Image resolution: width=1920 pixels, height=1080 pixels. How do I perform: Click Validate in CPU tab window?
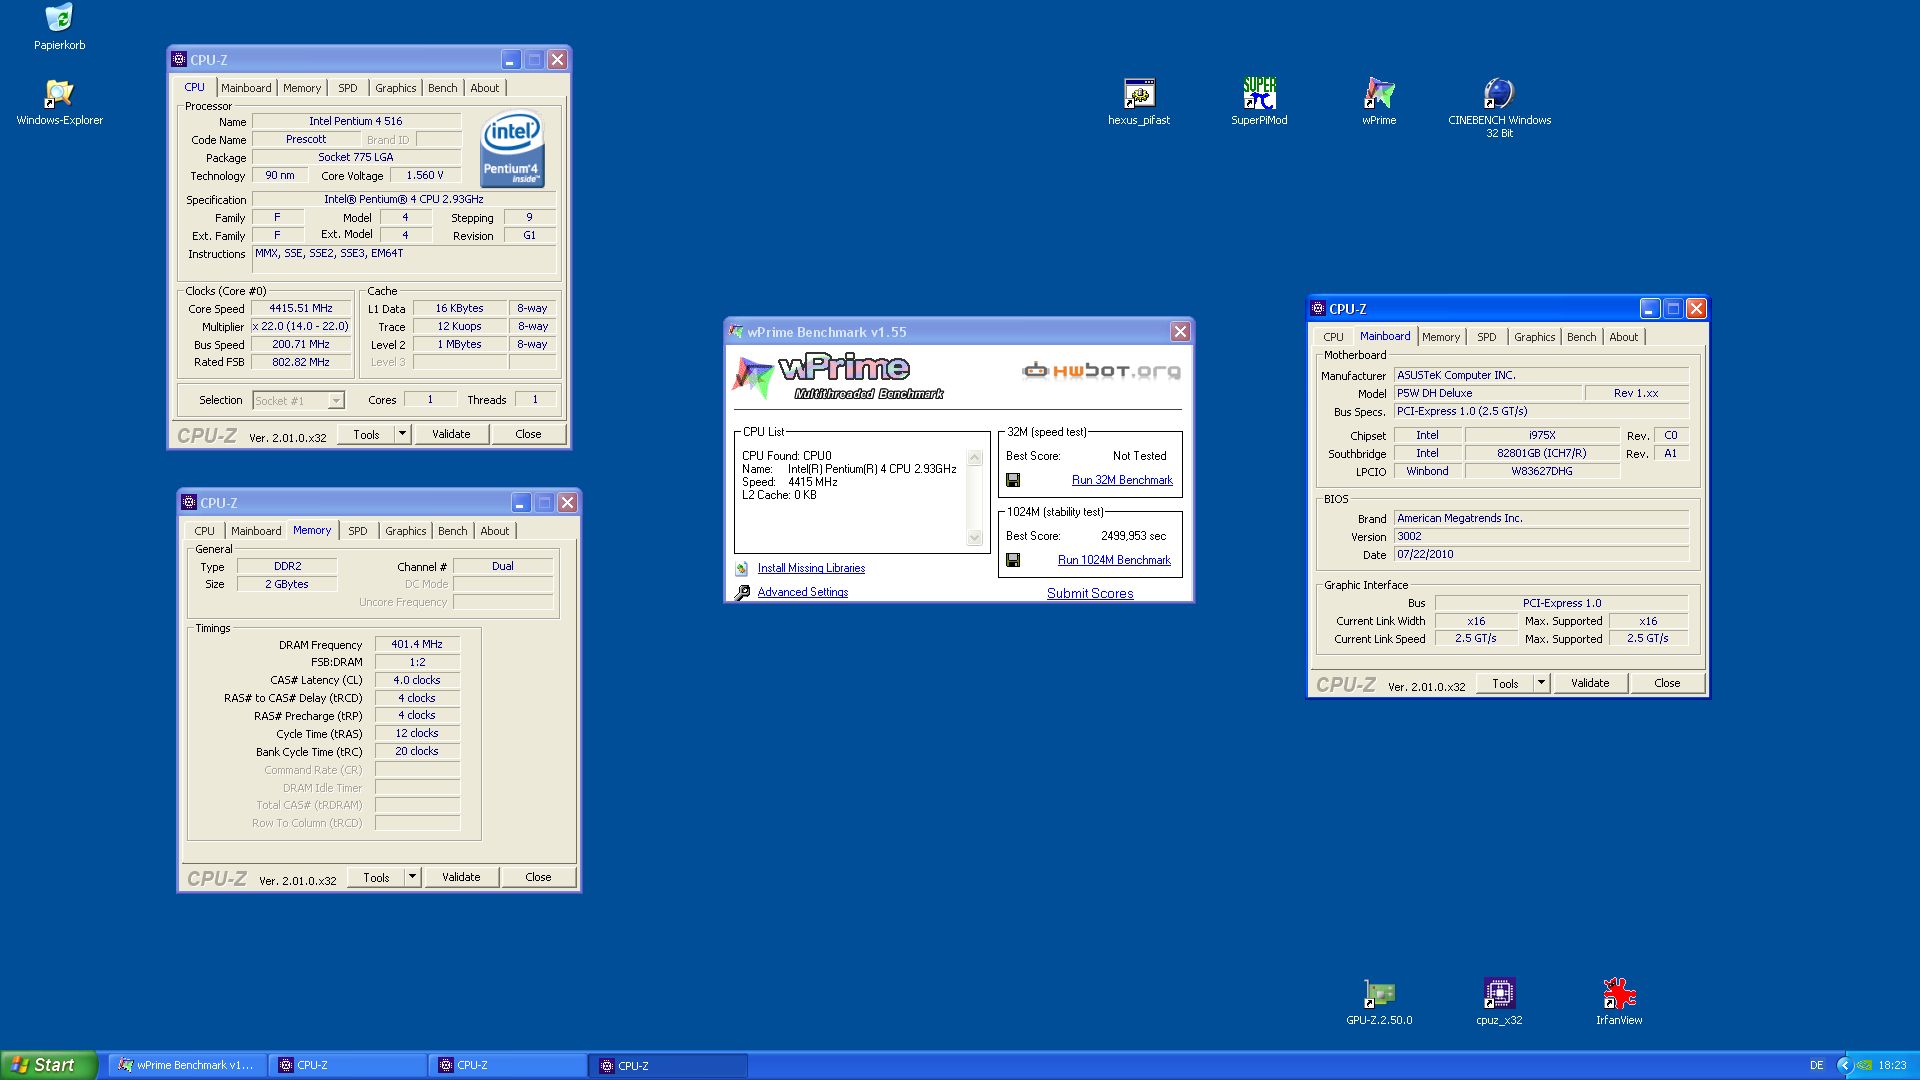point(451,434)
